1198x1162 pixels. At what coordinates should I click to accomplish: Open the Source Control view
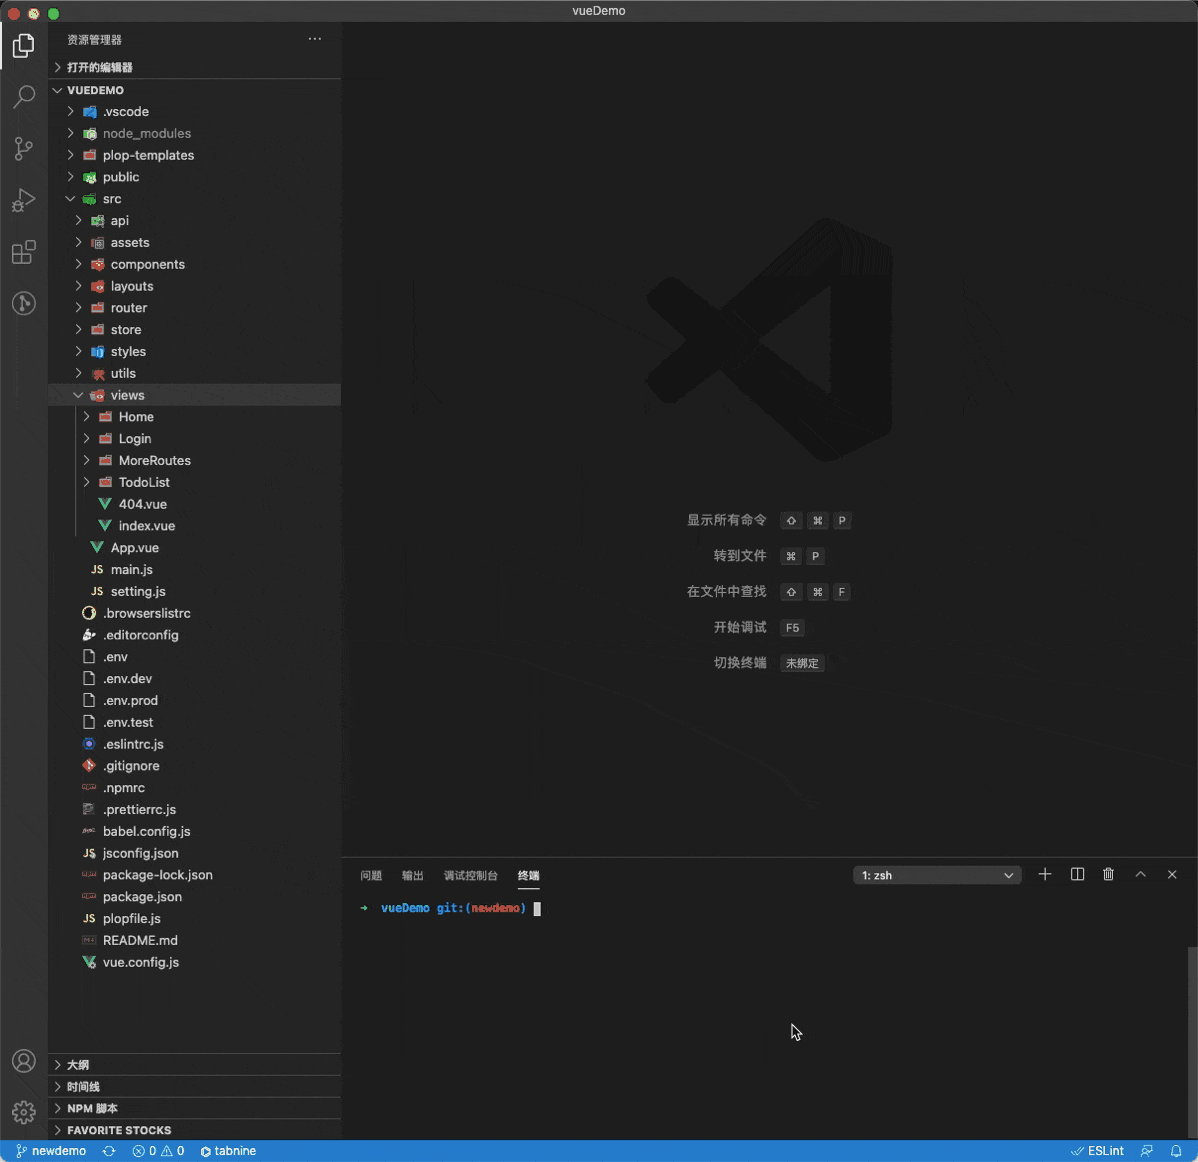(24, 148)
